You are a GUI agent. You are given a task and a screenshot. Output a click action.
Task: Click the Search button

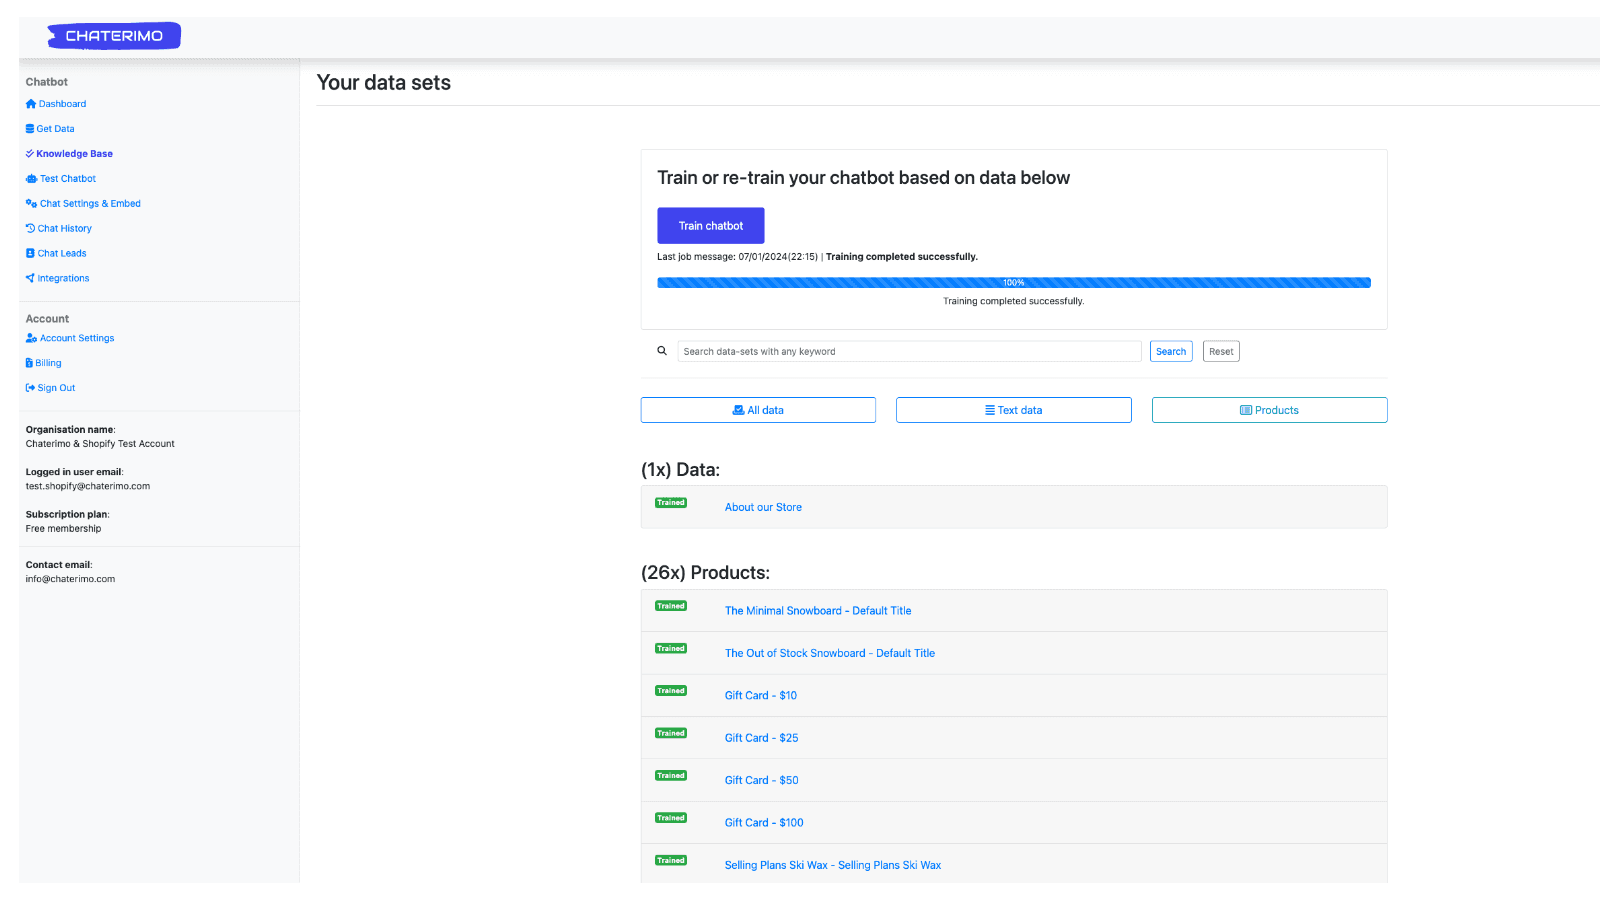coord(1171,352)
